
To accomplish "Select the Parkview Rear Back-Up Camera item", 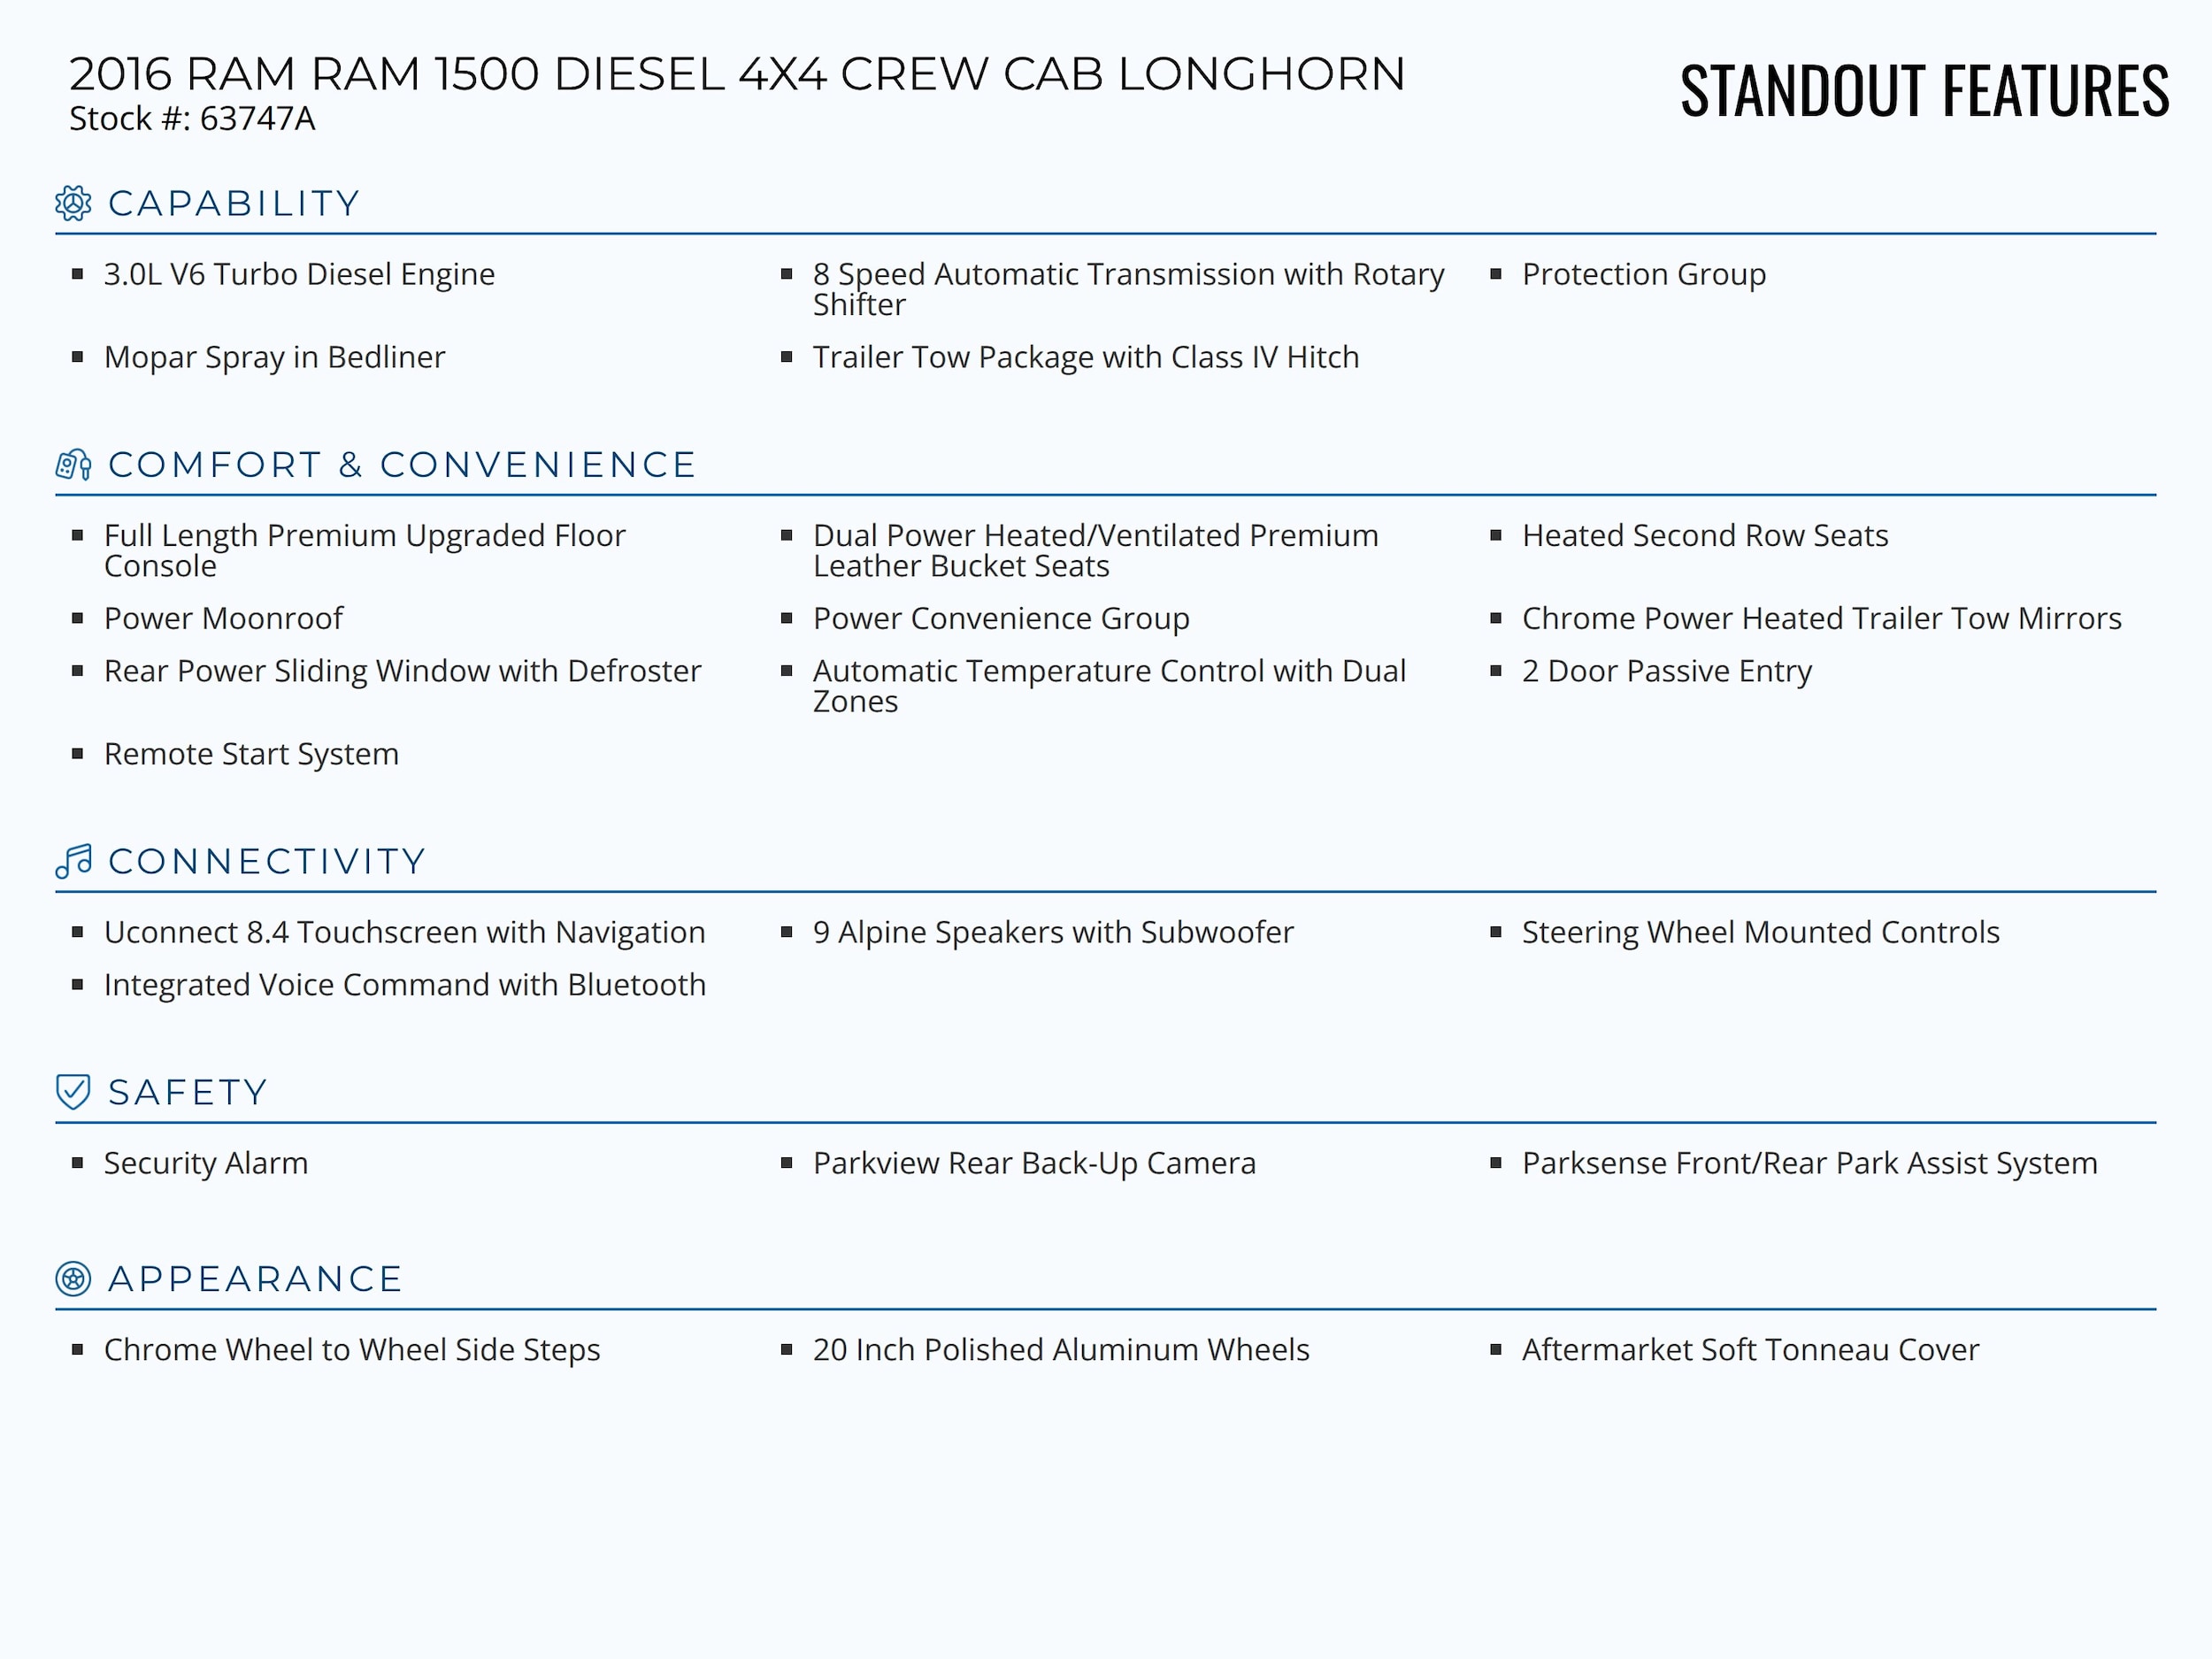I will (1033, 1163).
